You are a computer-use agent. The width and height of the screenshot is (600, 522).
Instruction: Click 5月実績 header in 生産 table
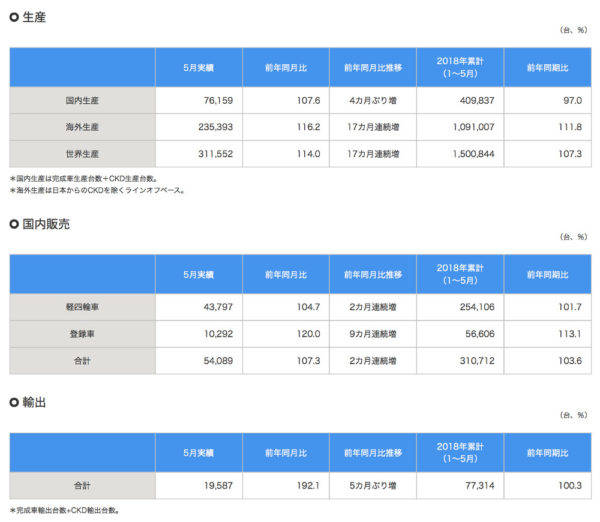199,68
